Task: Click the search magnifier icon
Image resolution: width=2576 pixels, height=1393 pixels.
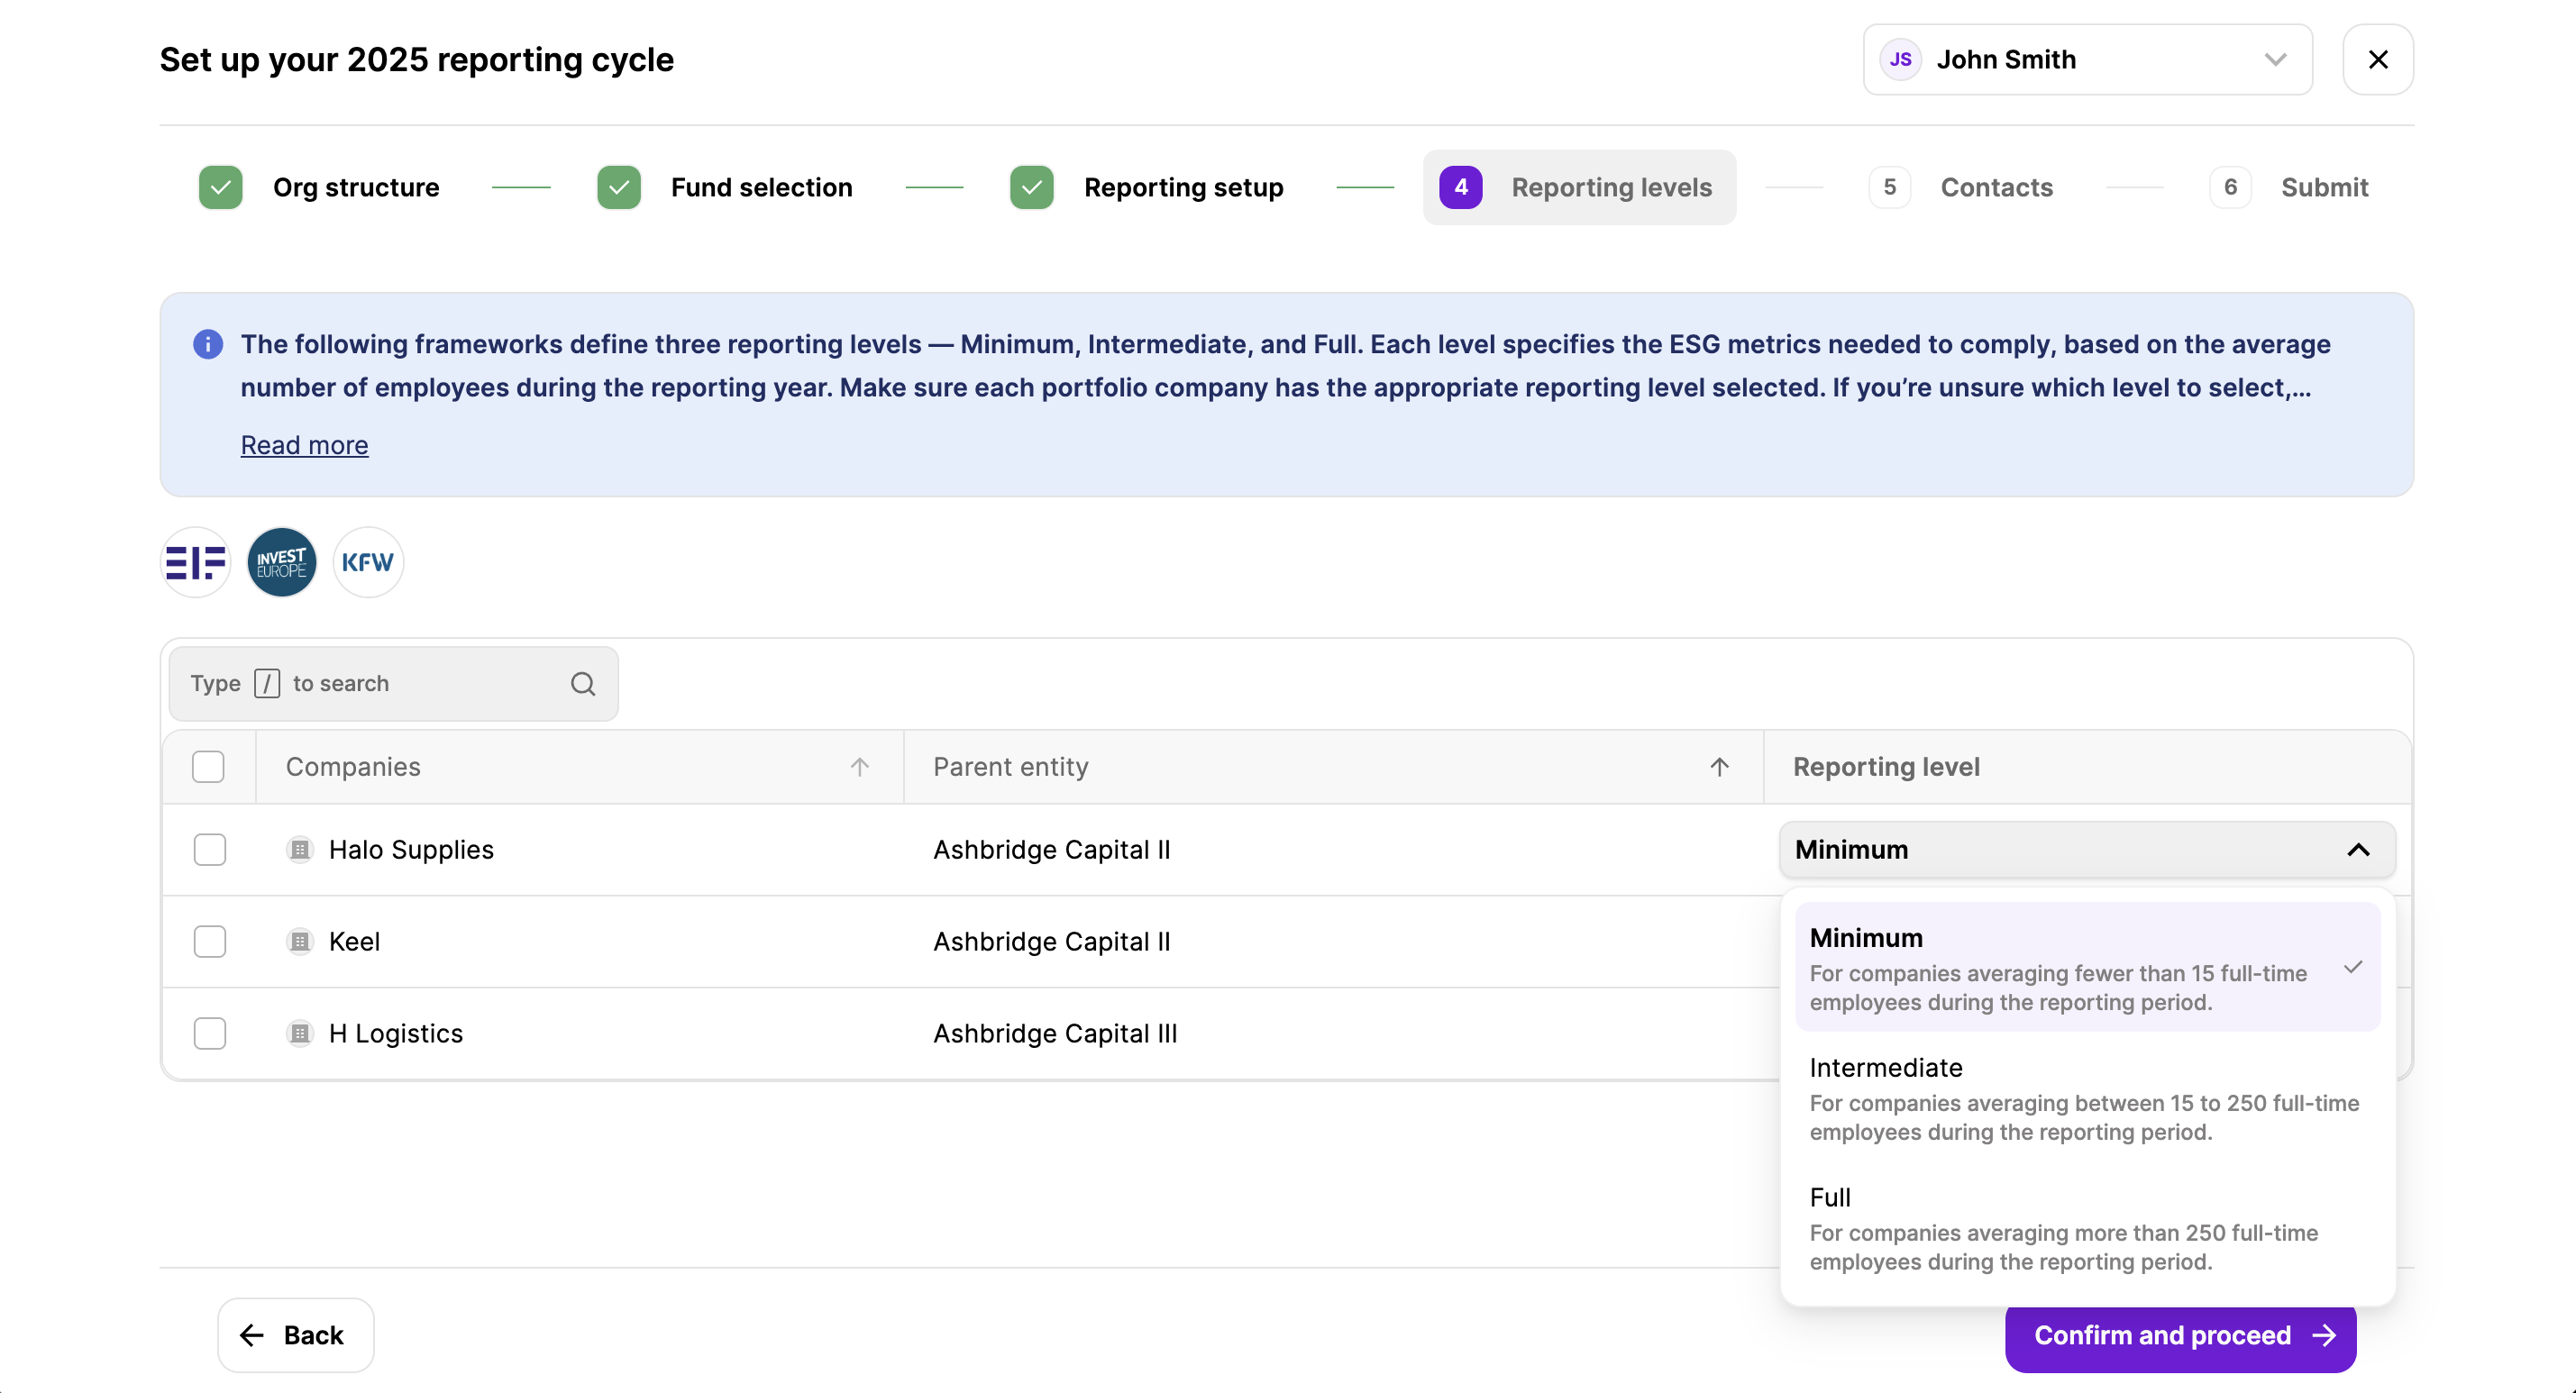Action: pyautogui.click(x=583, y=684)
